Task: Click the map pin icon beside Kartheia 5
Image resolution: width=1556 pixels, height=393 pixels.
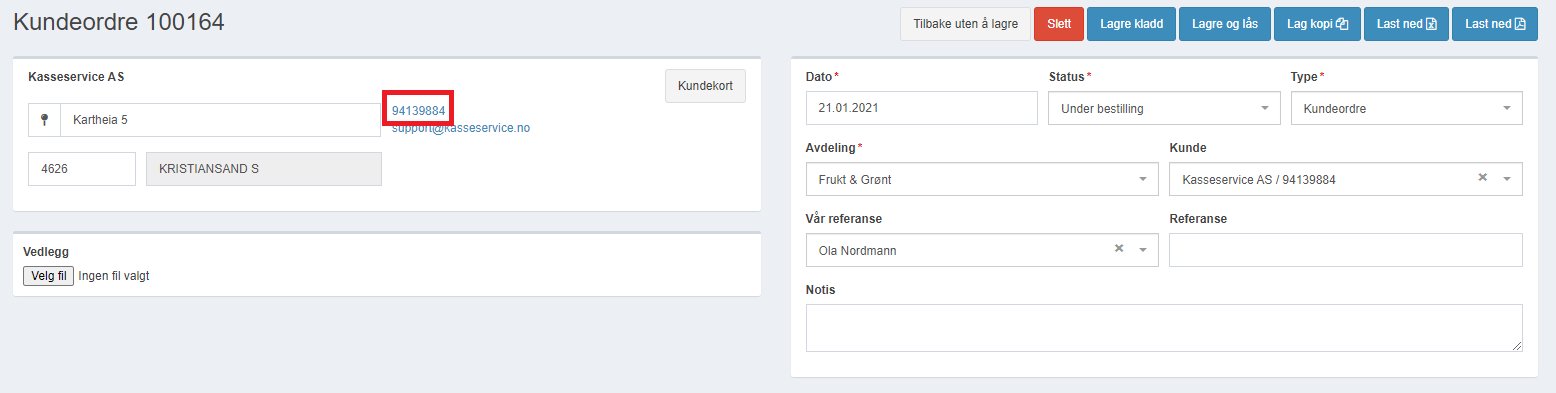Action: coord(45,120)
